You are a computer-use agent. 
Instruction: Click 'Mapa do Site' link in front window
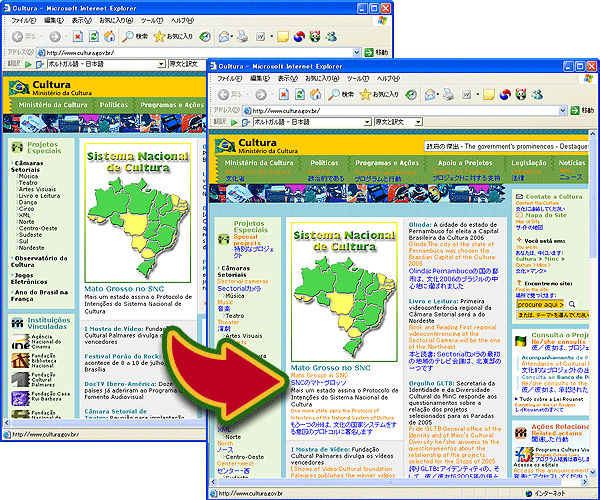tap(546, 215)
